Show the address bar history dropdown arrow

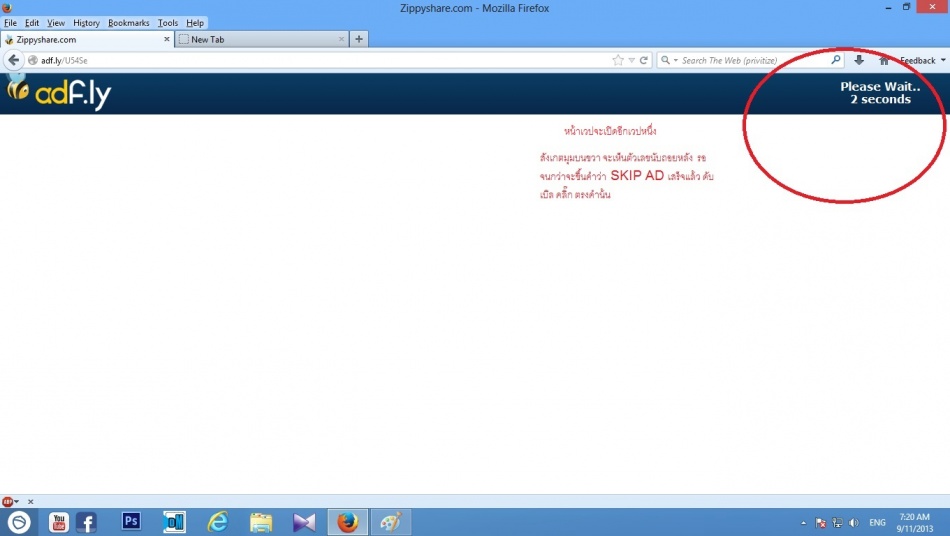tap(631, 60)
